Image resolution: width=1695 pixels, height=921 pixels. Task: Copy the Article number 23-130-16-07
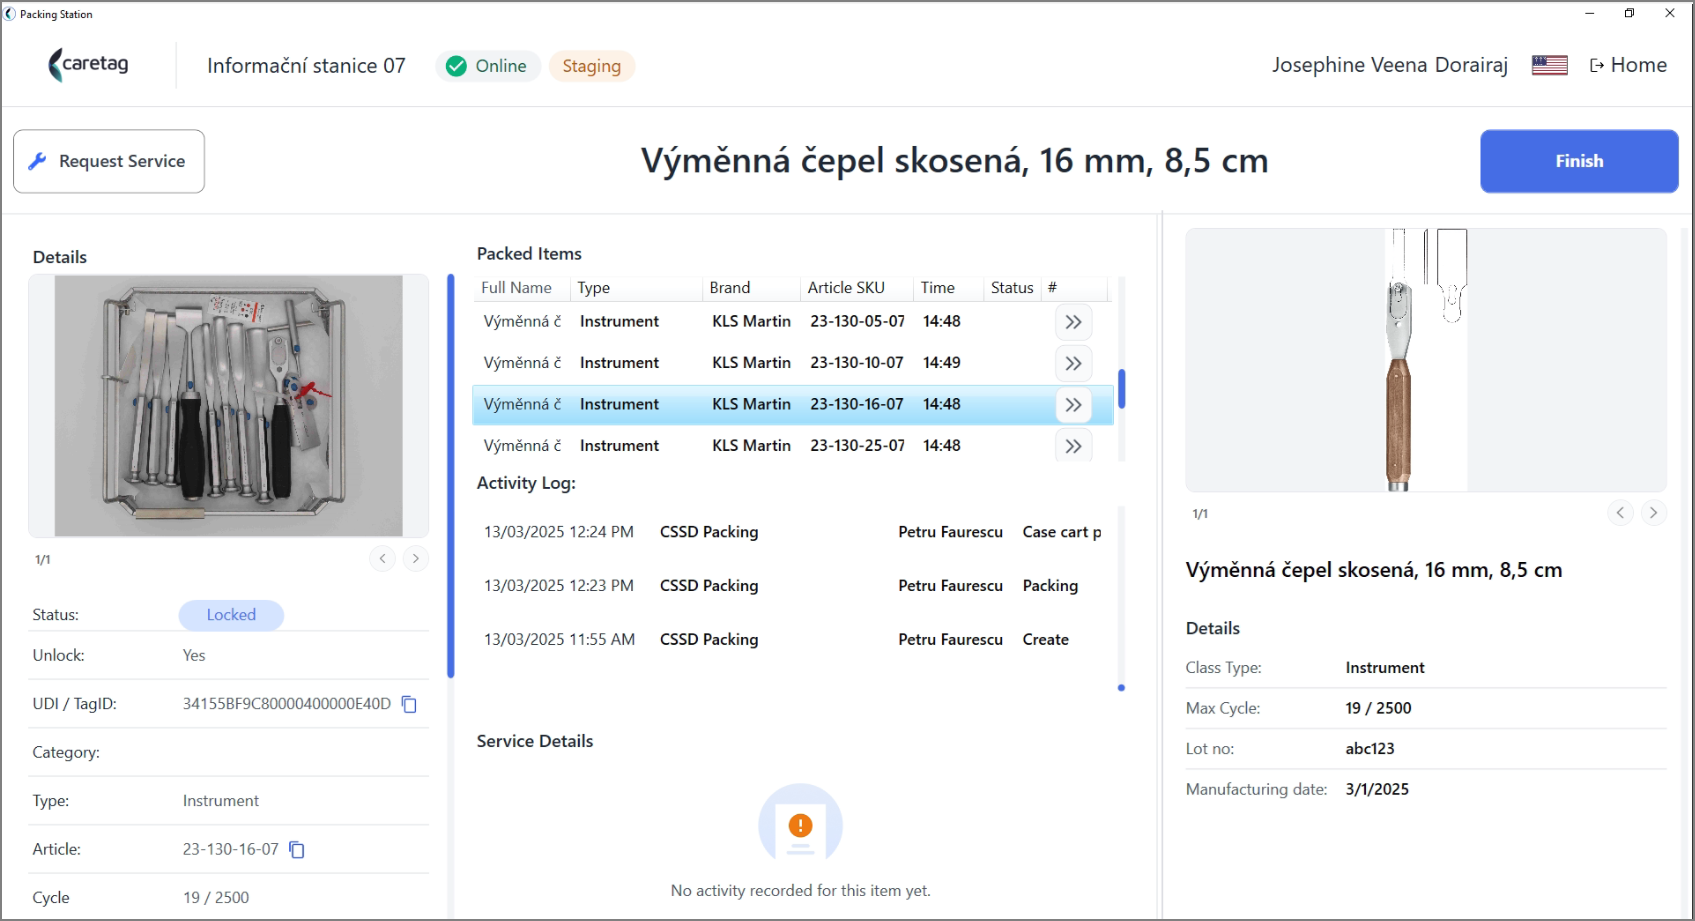pos(297,849)
